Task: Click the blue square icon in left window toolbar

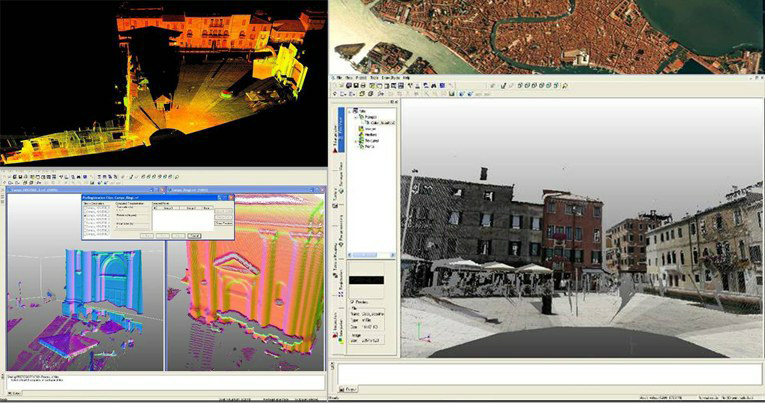Action: click(x=85, y=177)
